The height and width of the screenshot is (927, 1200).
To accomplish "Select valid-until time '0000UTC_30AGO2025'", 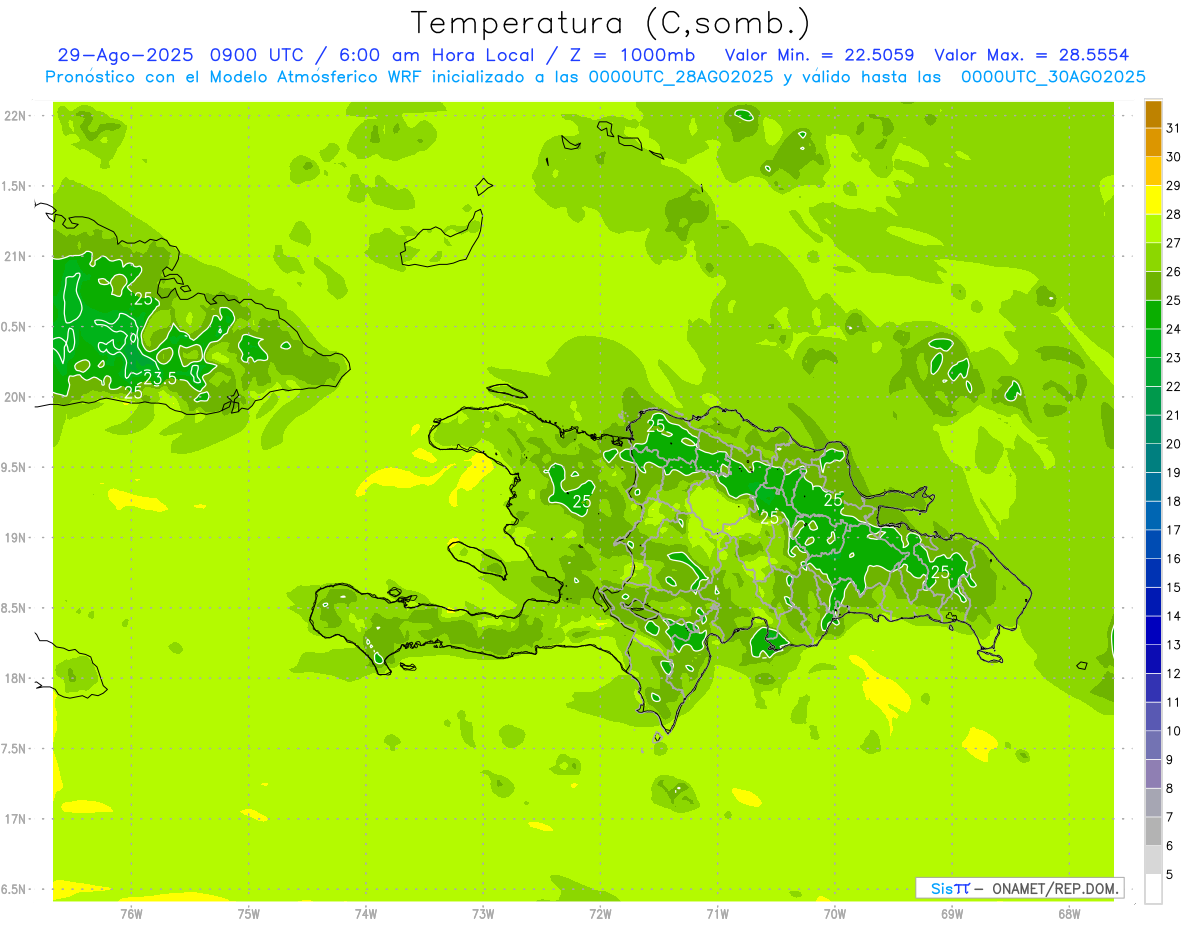I will click(x=1052, y=77).
